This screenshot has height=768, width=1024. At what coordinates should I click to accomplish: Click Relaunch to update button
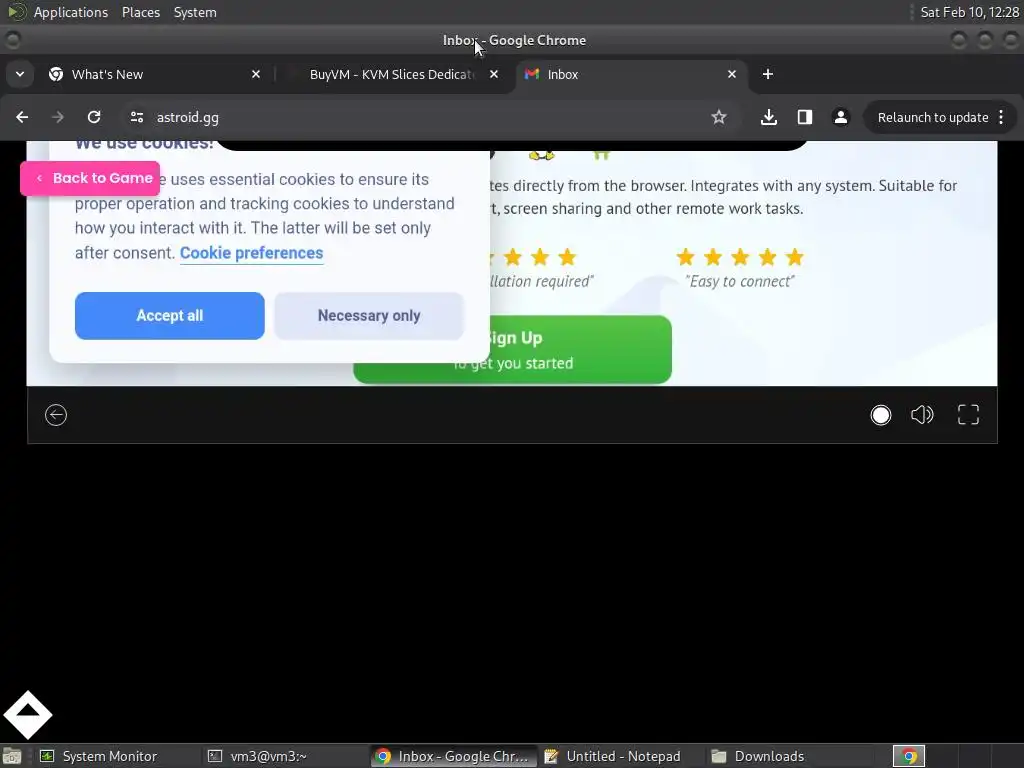point(933,118)
